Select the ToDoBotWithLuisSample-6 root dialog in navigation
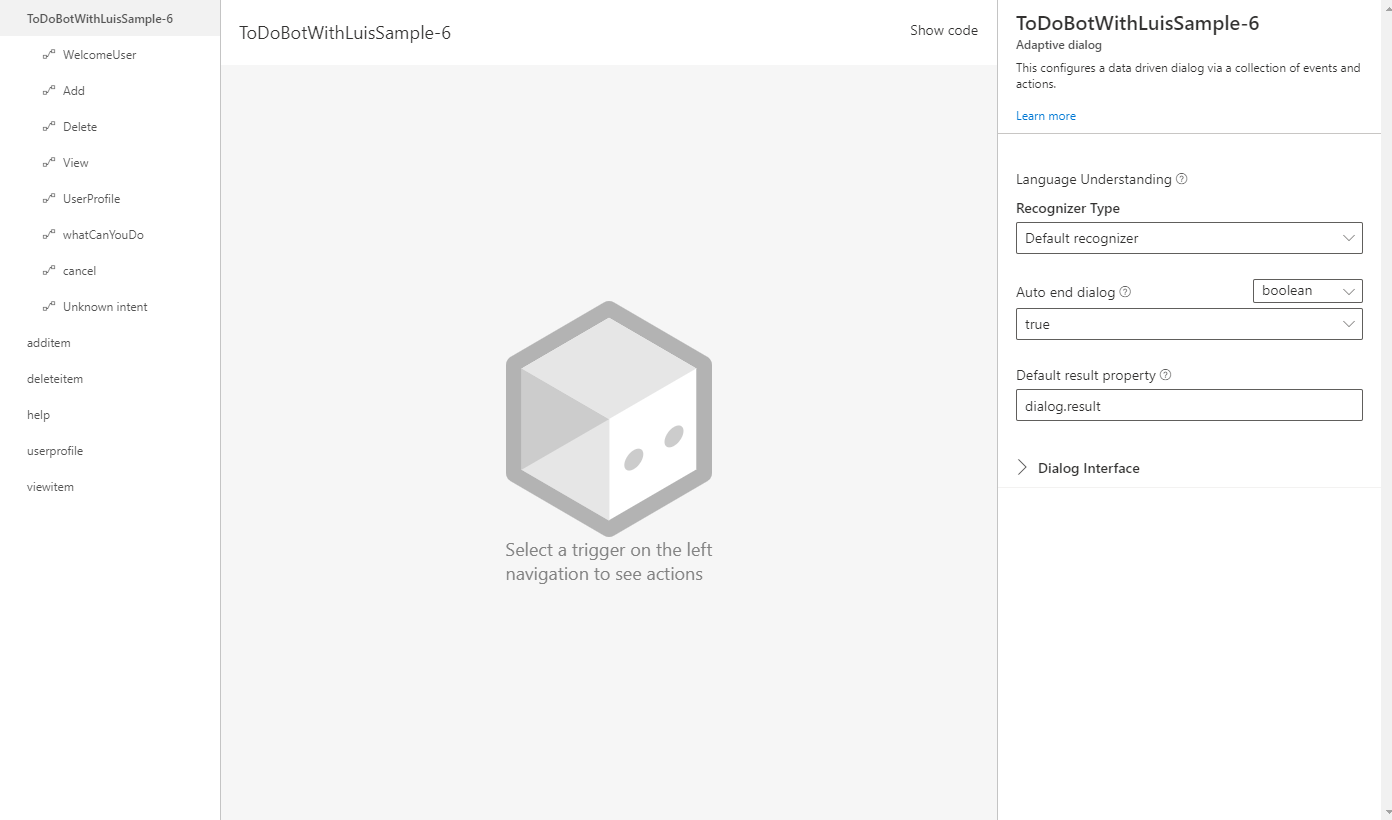Viewport: 1392px width, 820px height. coord(110,18)
